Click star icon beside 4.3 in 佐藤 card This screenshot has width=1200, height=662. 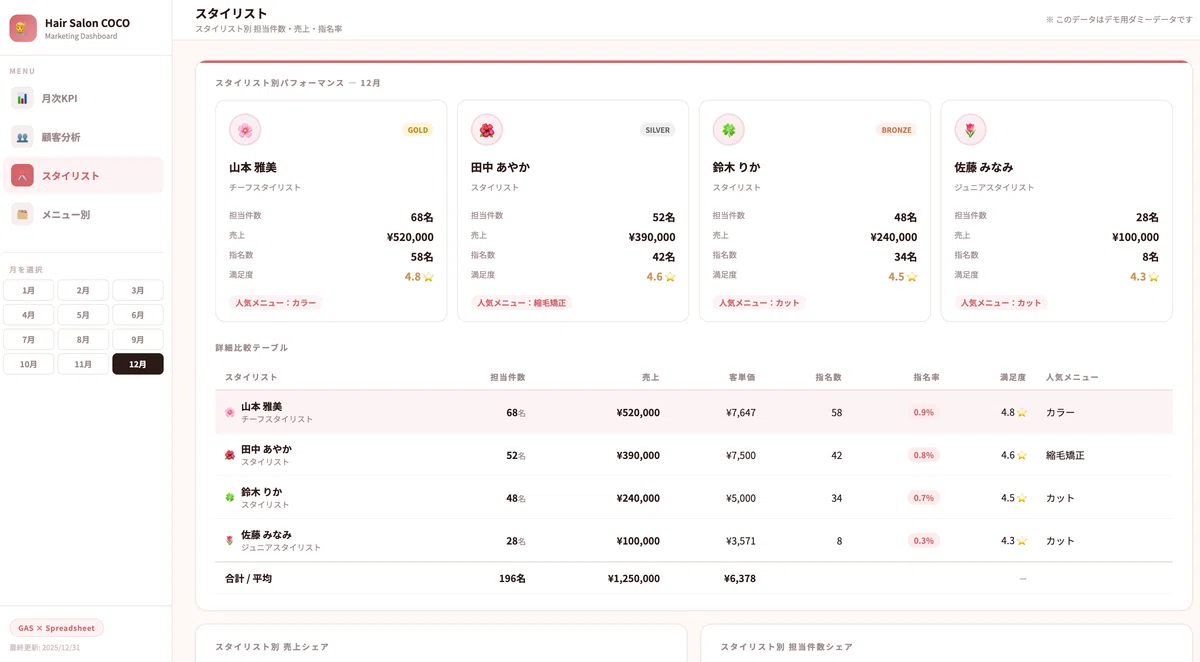point(1154,277)
